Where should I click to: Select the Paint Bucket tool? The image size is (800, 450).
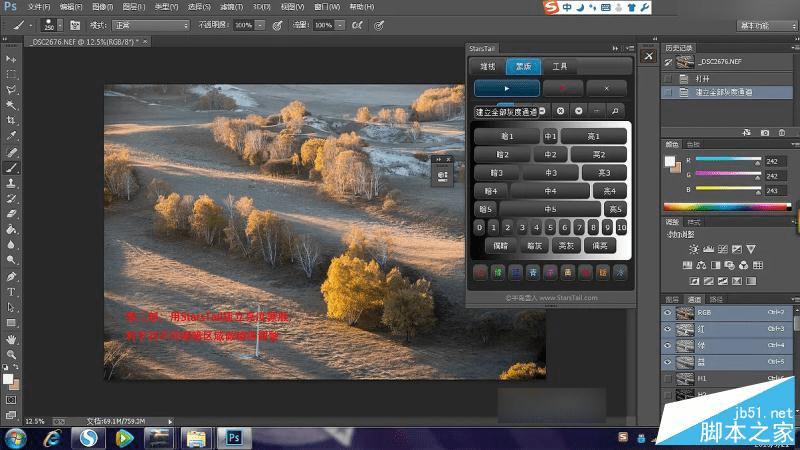pyautogui.click(x=11, y=229)
